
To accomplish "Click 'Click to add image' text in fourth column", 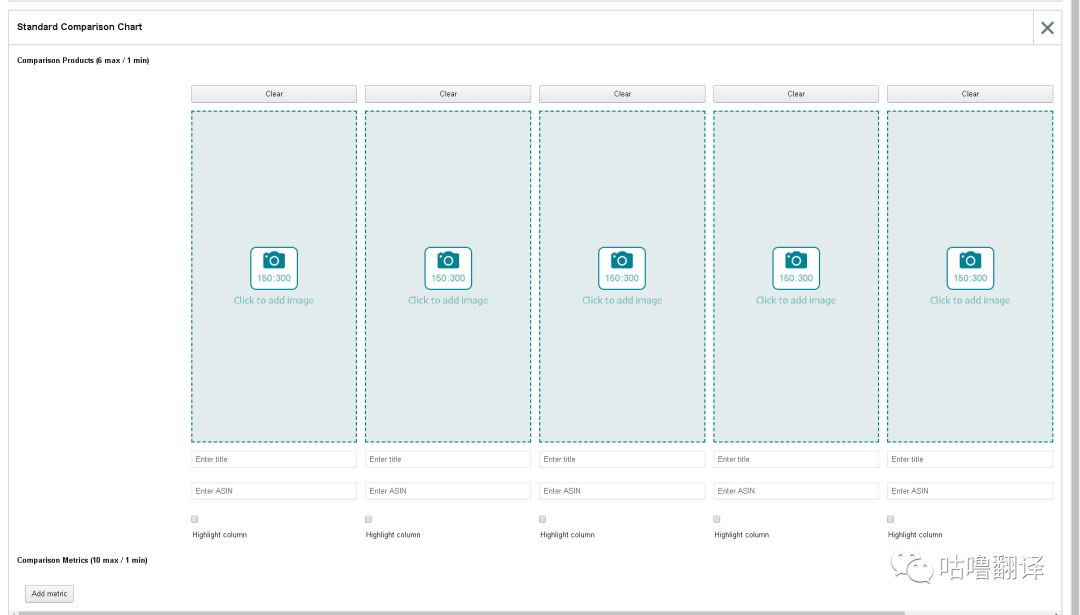I will click(796, 300).
